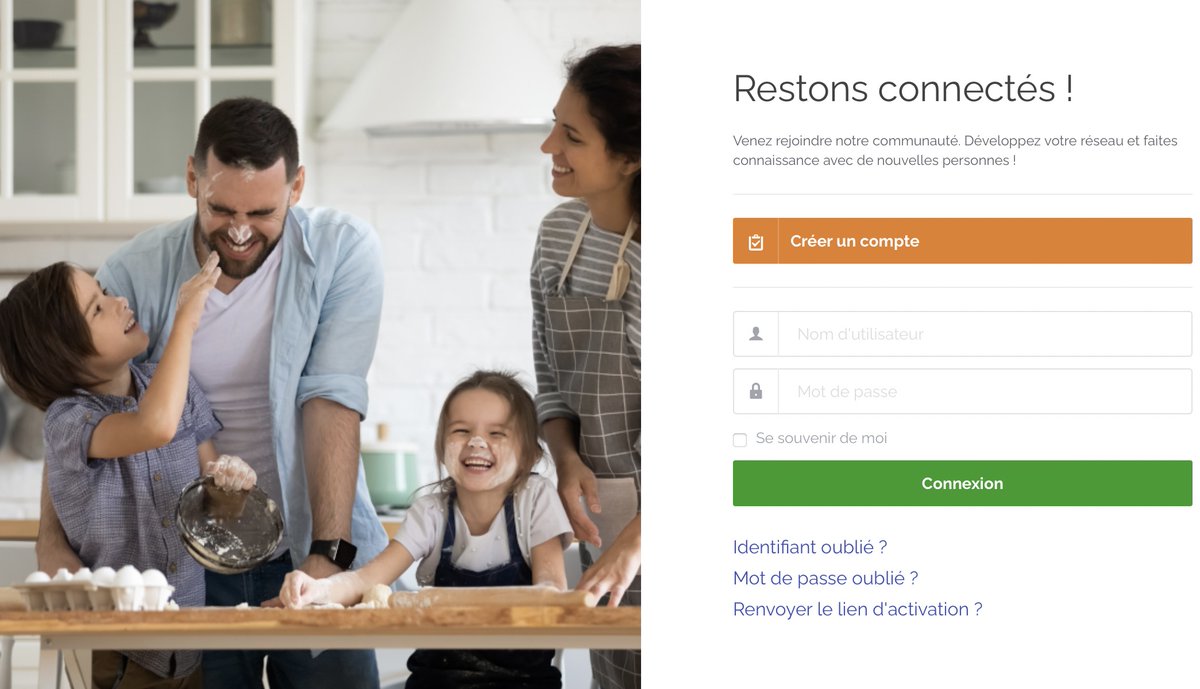Click the Se souvenir de moi label text

point(821,438)
